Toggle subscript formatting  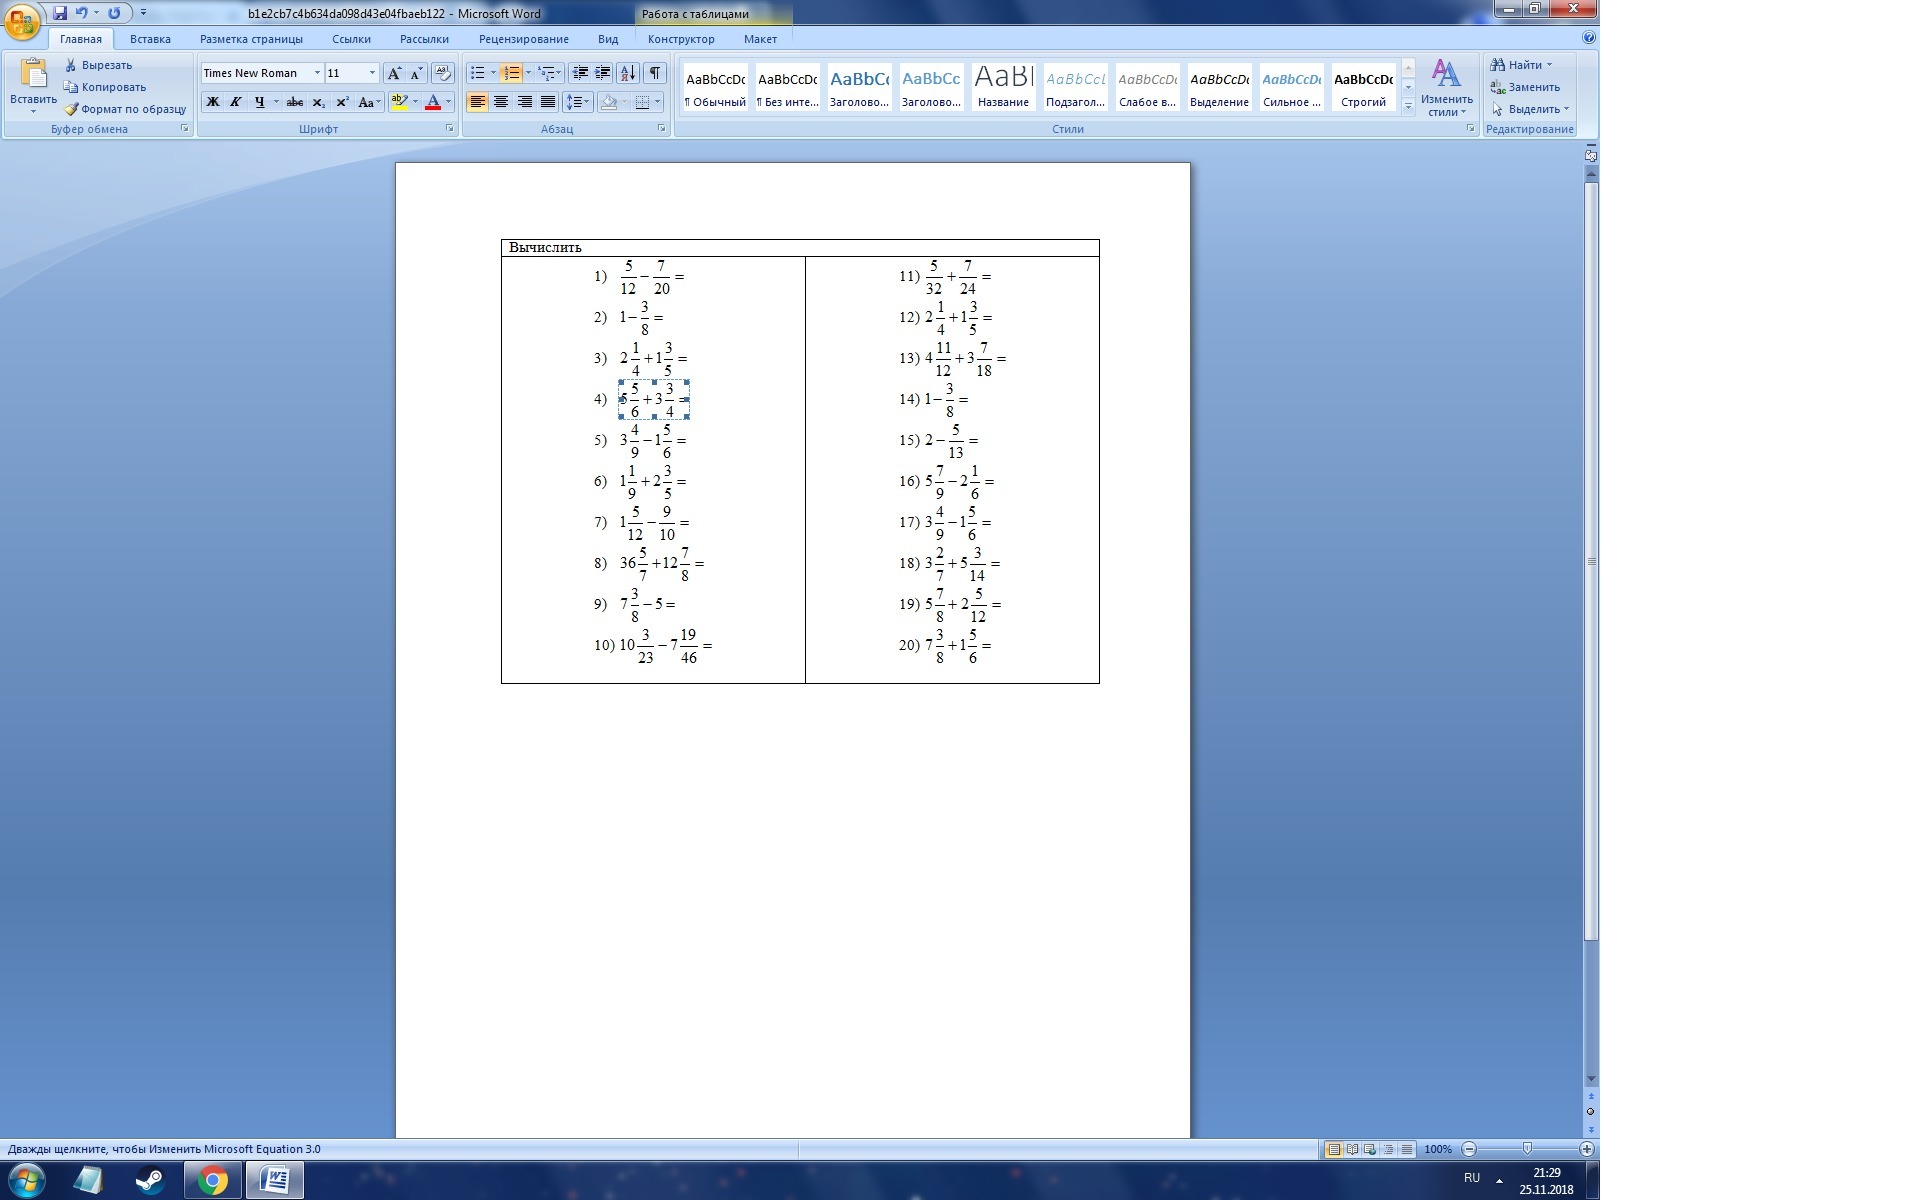pyautogui.click(x=319, y=102)
